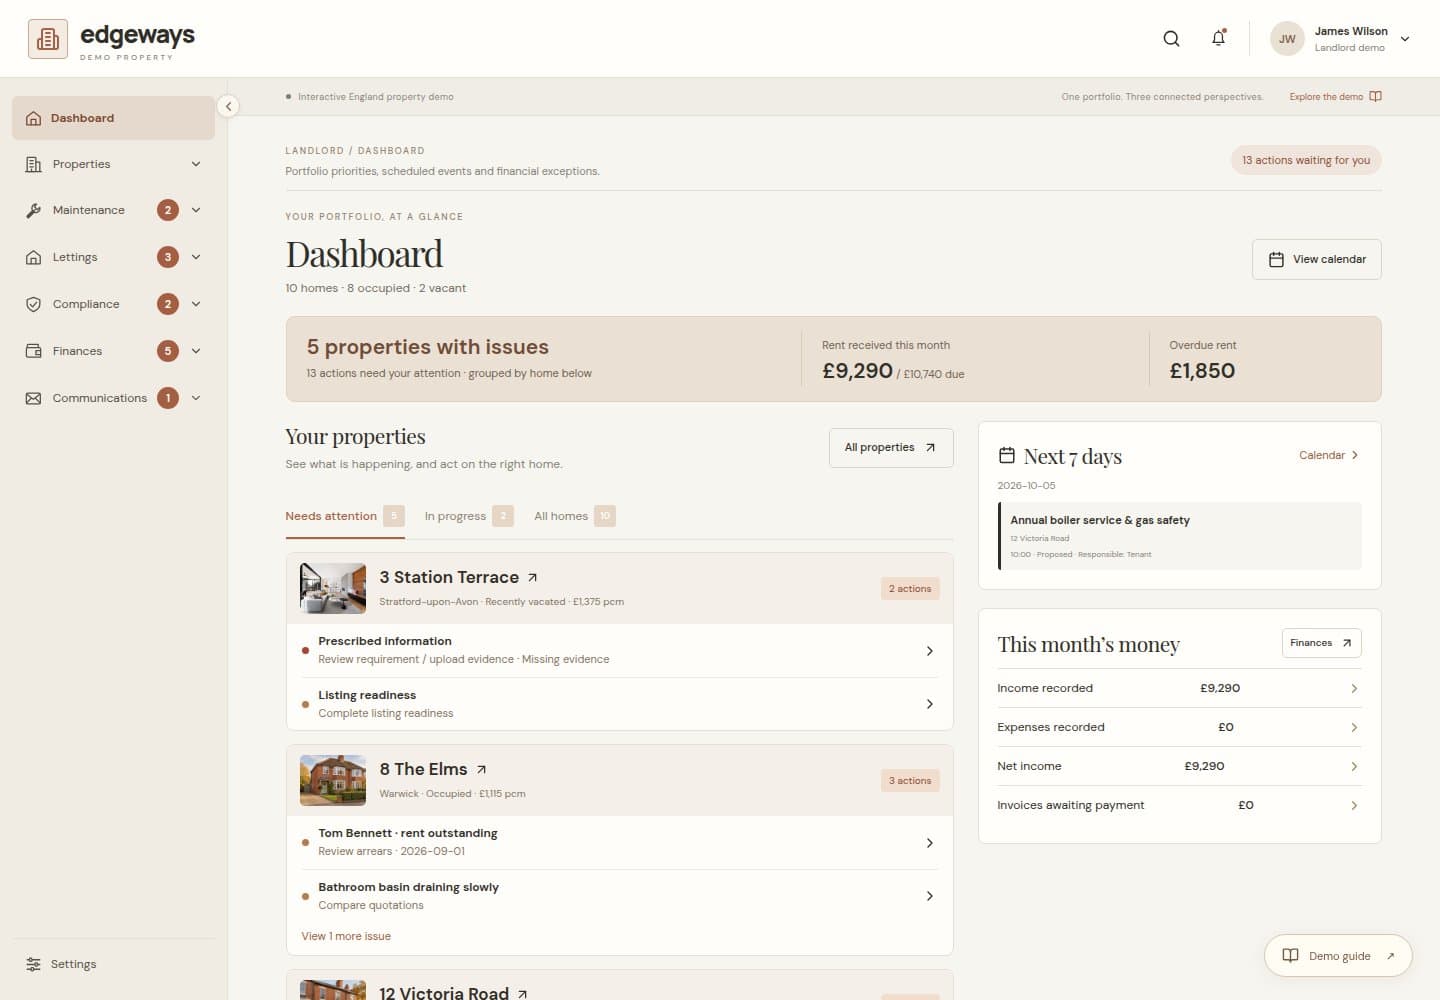Expand the Properties submenu chevron
The image size is (1440, 1000).
point(196,164)
